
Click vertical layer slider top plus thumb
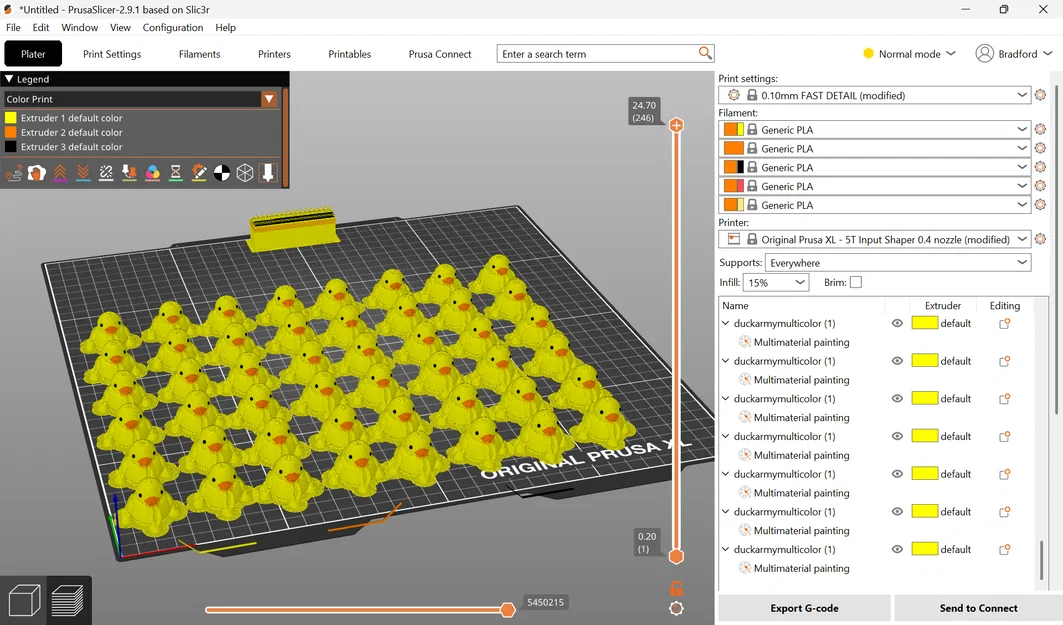[x=676, y=125]
